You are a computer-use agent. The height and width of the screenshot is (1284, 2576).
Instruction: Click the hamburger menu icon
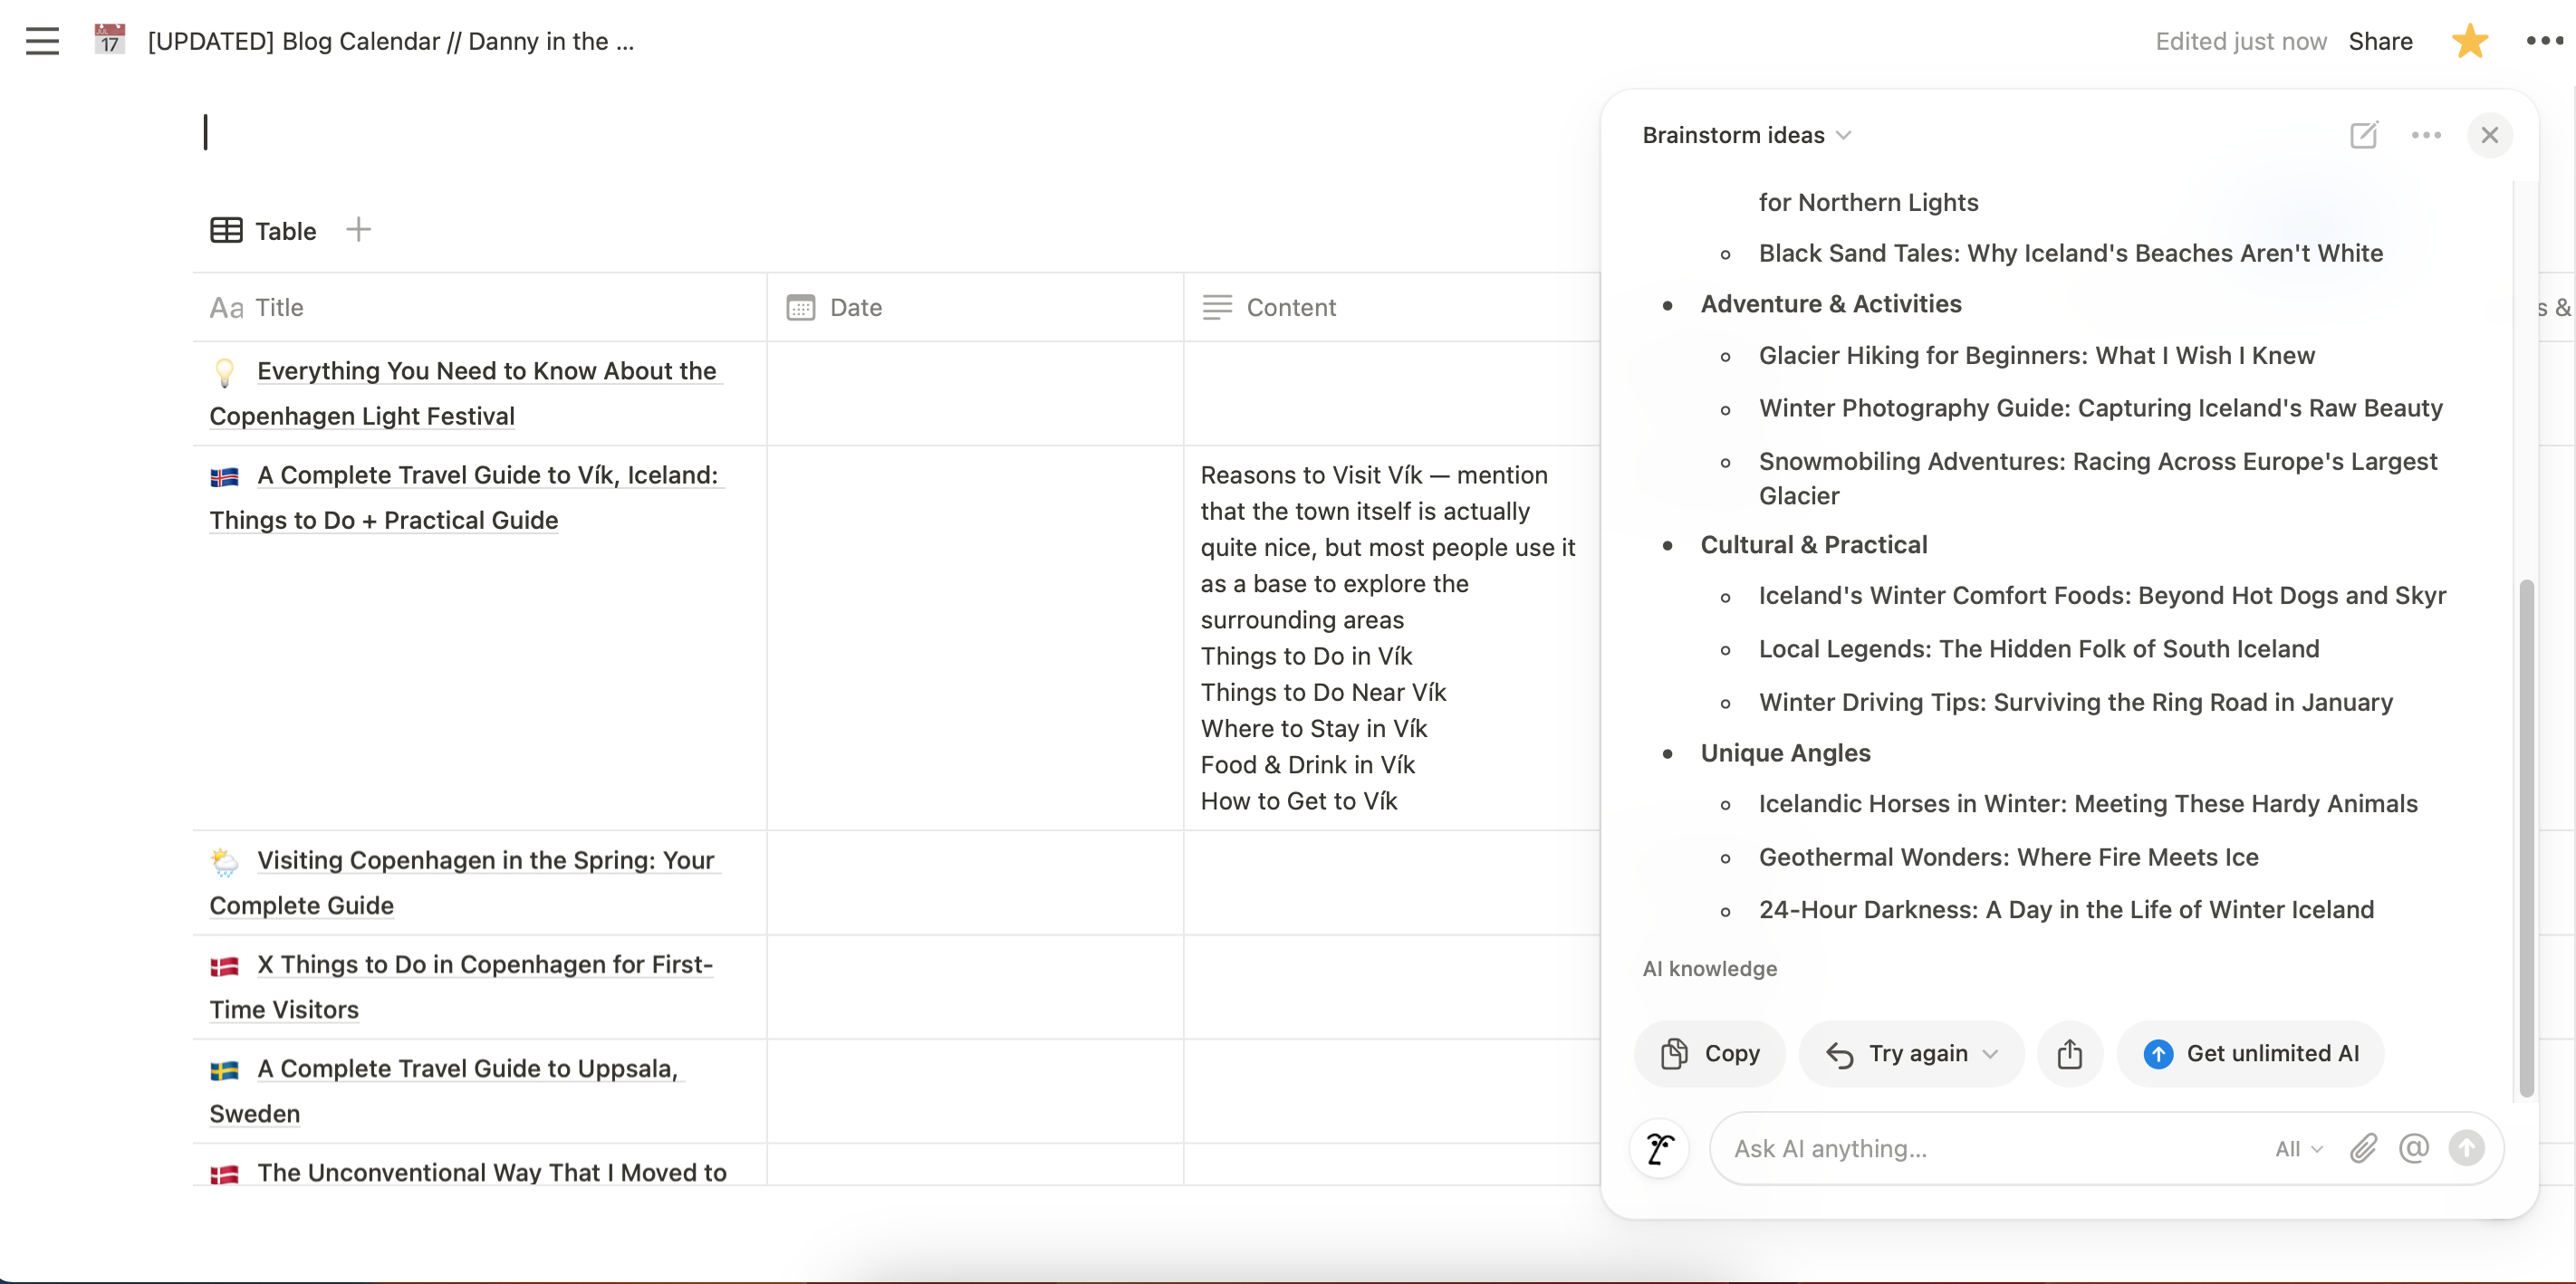[40, 41]
